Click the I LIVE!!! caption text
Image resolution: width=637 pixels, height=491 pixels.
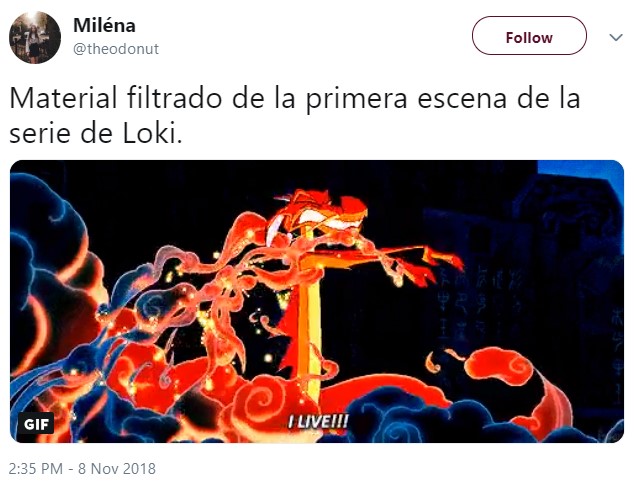point(318,421)
